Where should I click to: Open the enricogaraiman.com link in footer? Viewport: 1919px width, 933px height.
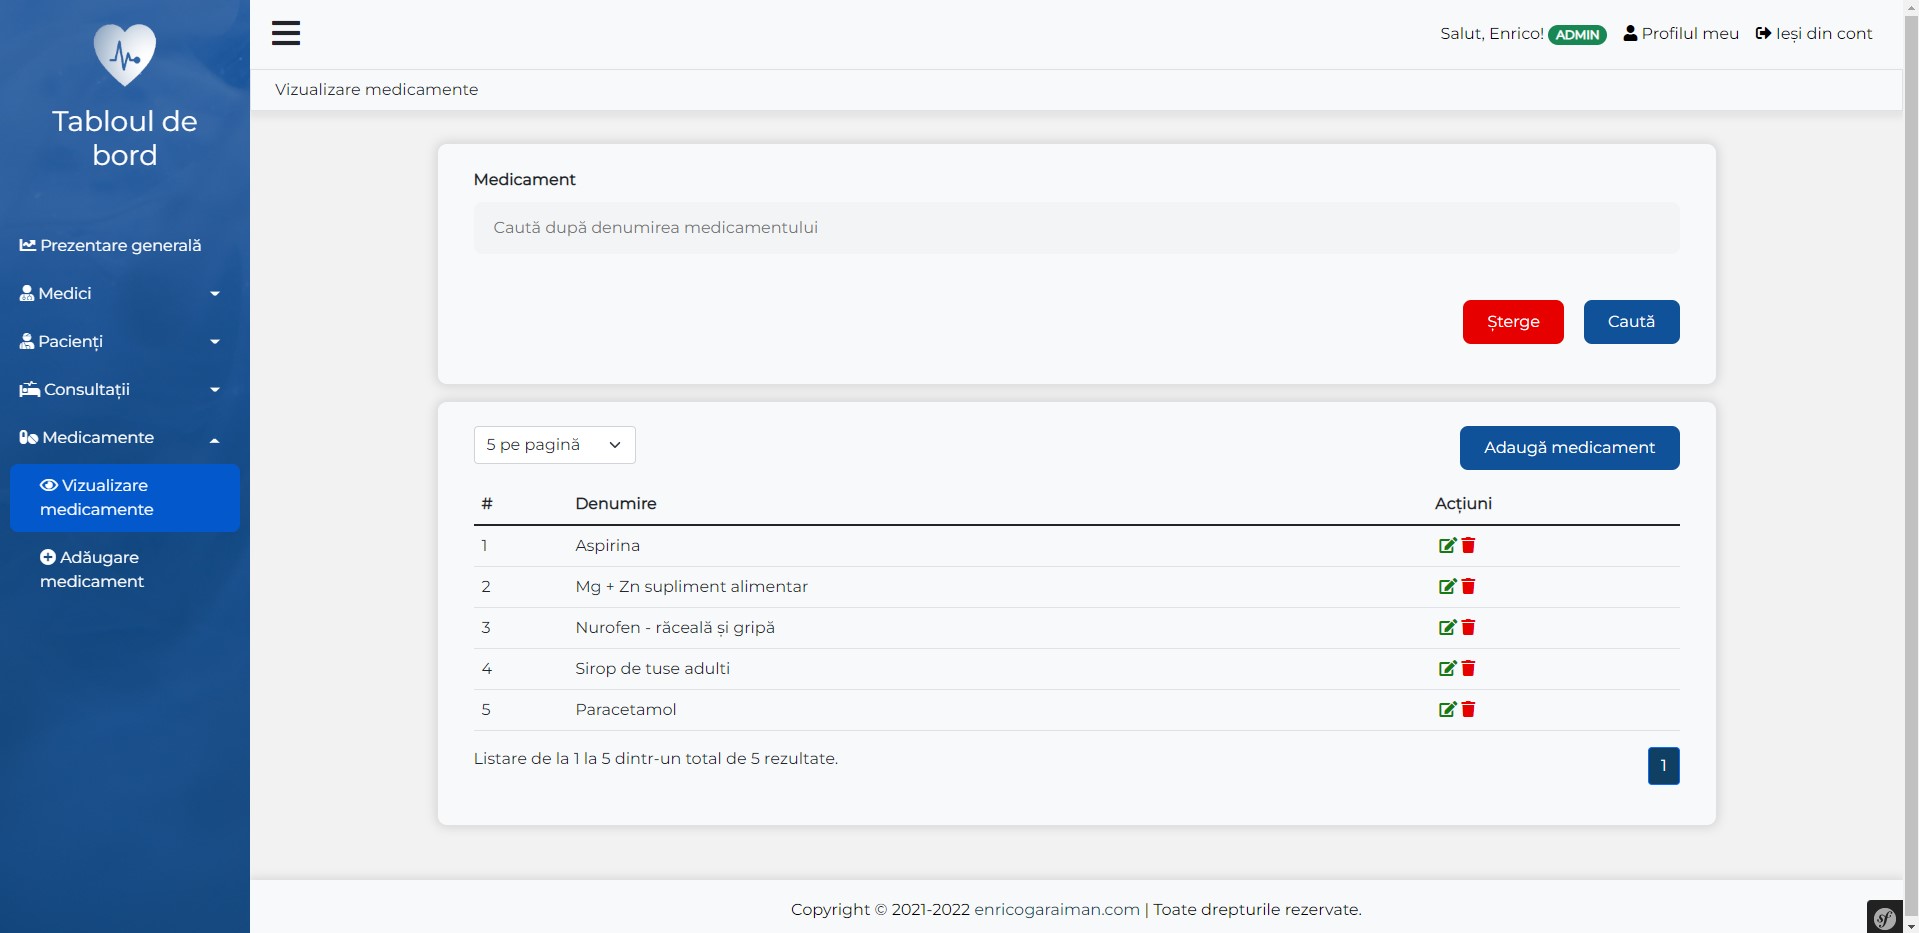point(1056,909)
